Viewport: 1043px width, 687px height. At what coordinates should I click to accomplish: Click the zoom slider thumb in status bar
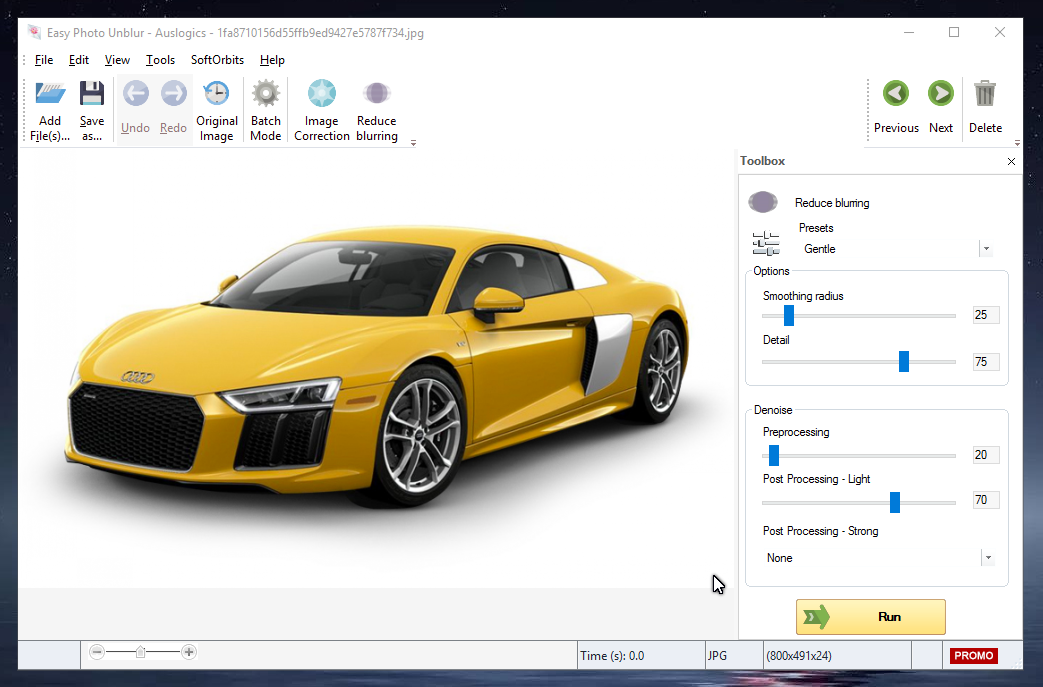pyautogui.click(x=140, y=652)
